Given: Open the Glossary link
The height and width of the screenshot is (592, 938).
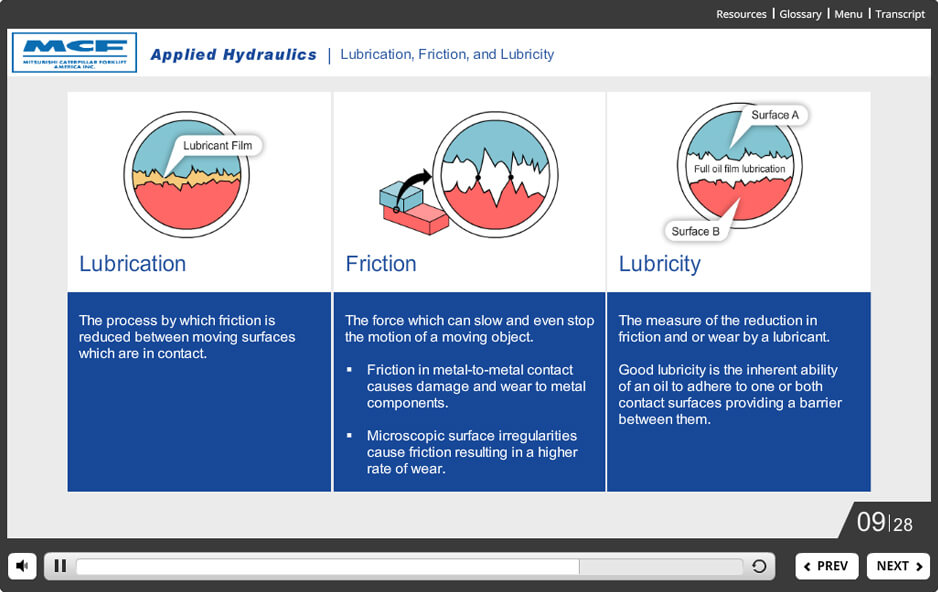Looking at the screenshot, I should (800, 14).
